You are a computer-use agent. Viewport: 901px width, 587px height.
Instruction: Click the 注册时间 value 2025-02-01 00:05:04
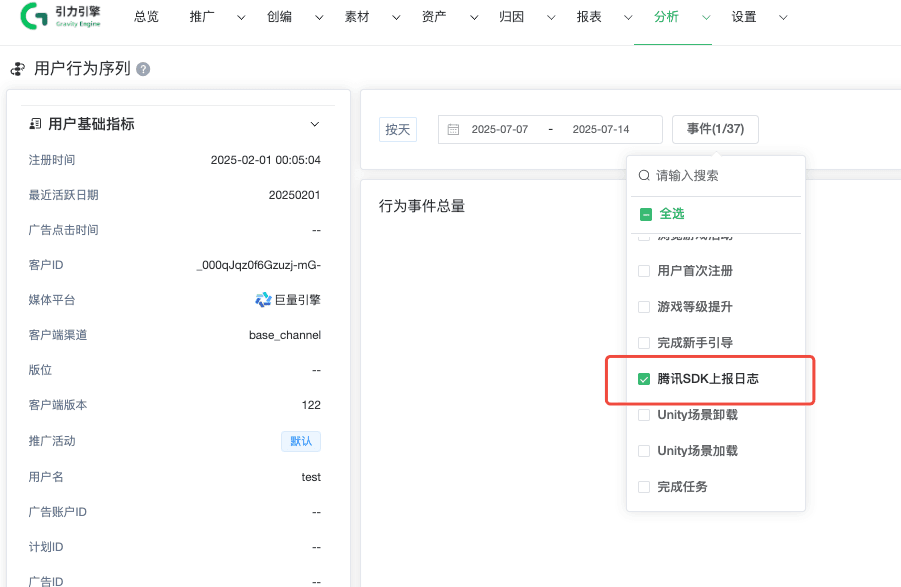pyautogui.click(x=265, y=160)
